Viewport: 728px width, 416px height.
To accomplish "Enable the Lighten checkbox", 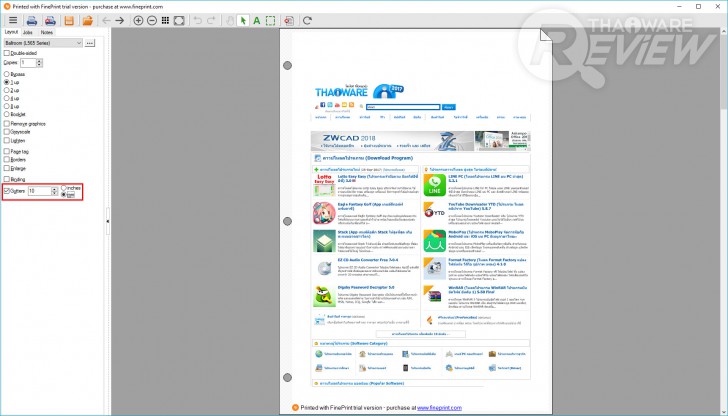I will pos(6,140).
